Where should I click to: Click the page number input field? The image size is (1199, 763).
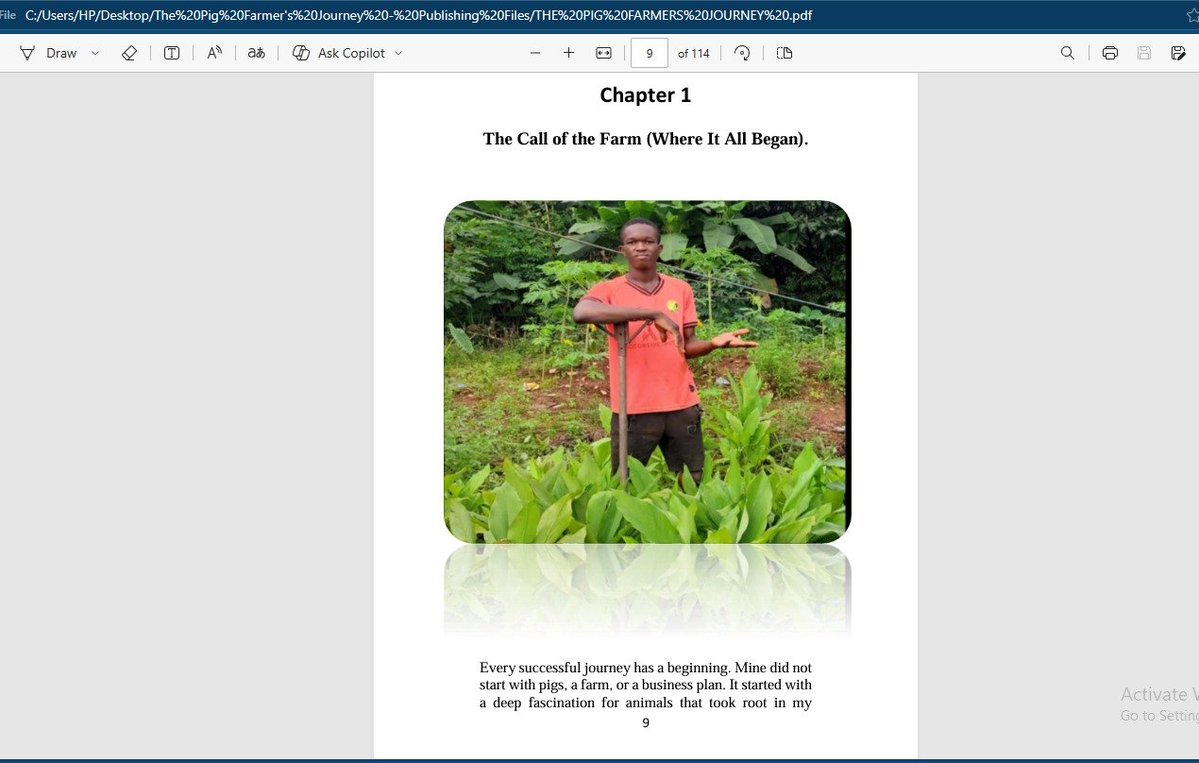(649, 53)
